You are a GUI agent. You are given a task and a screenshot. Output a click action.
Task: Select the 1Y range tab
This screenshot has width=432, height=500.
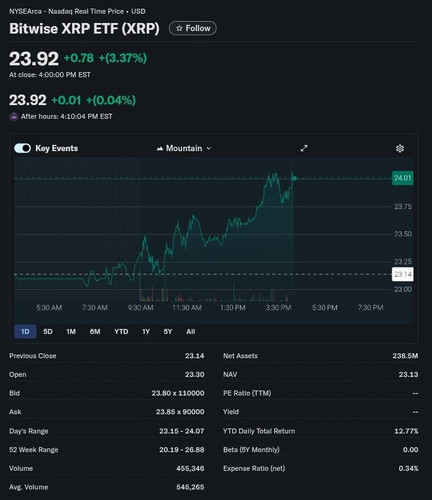[x=146, y=332]
